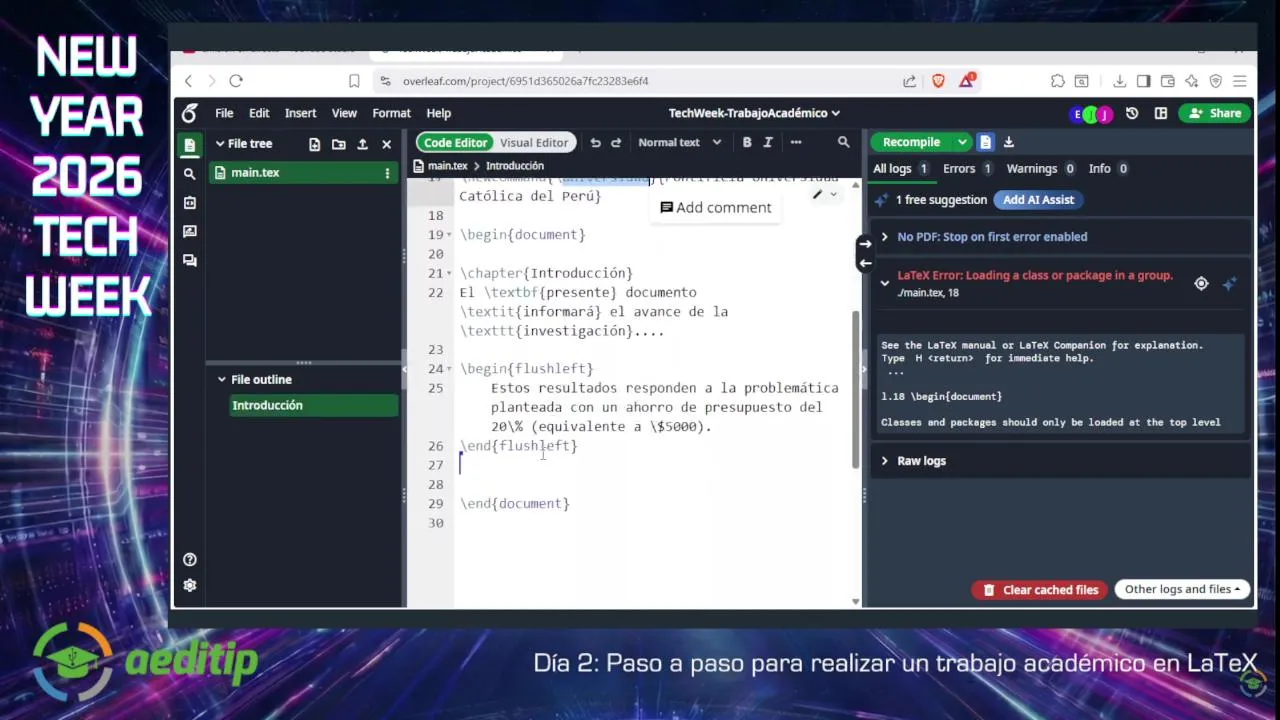Select main.tex in the file tree

(x=303, y=173)
